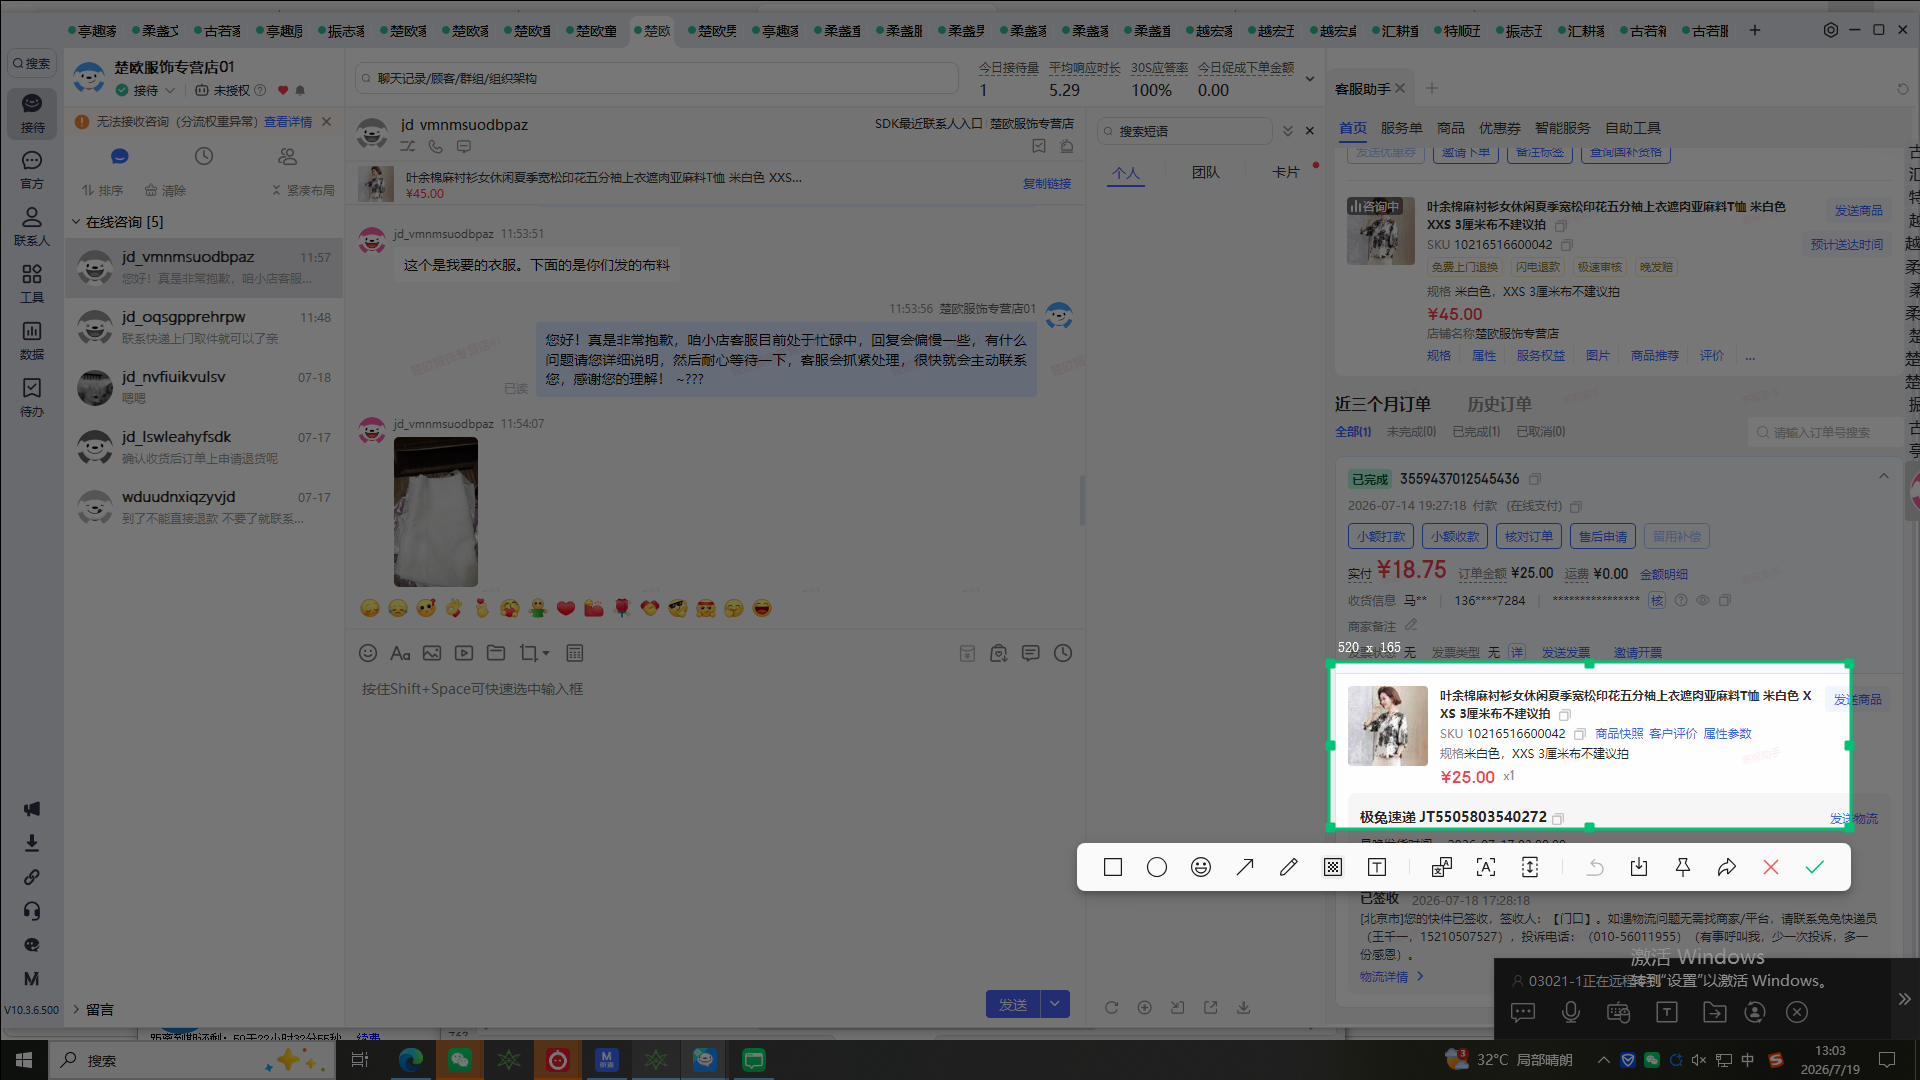Filter orders by 已完成(1)
The height and width of the screenshot is (1080, 1920).
pyautogui.click(x=1476, y=432)
